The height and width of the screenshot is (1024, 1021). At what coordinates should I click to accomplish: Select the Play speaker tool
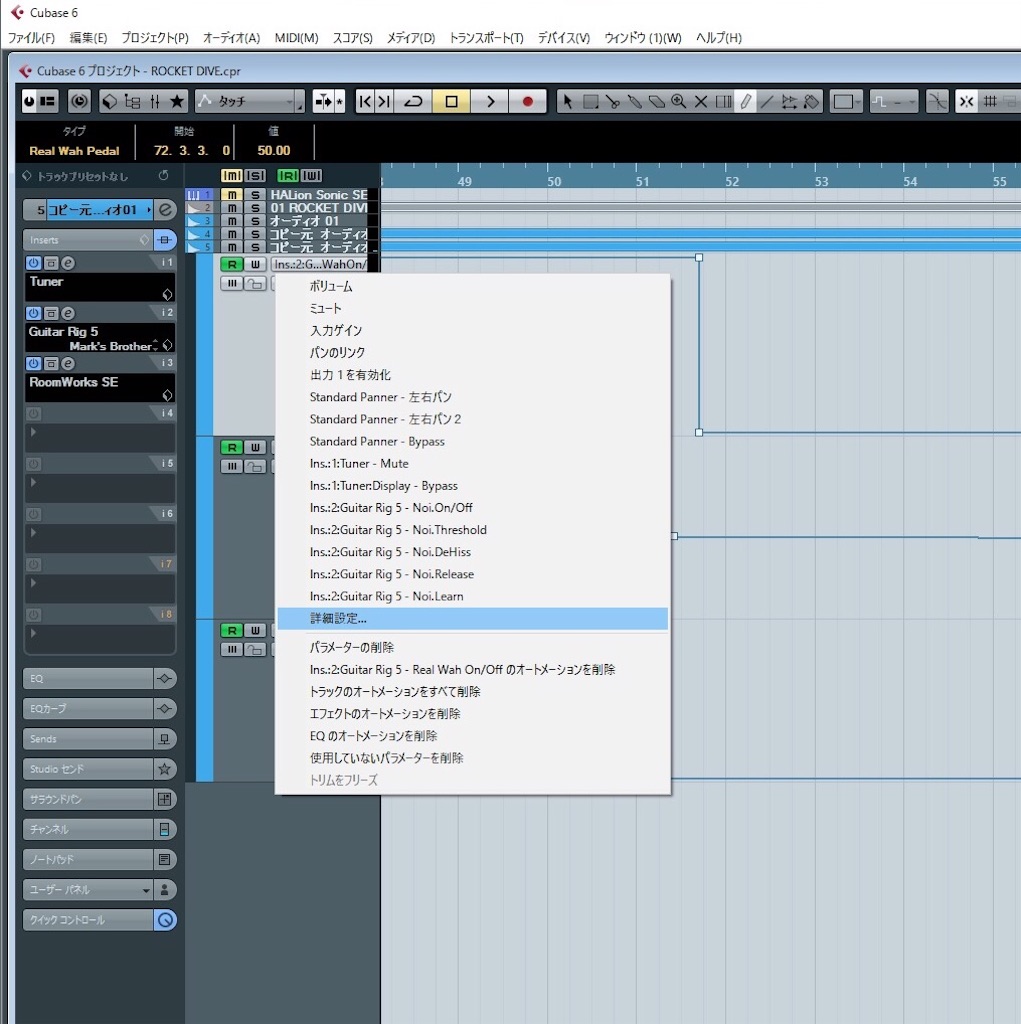click(789, 101)
